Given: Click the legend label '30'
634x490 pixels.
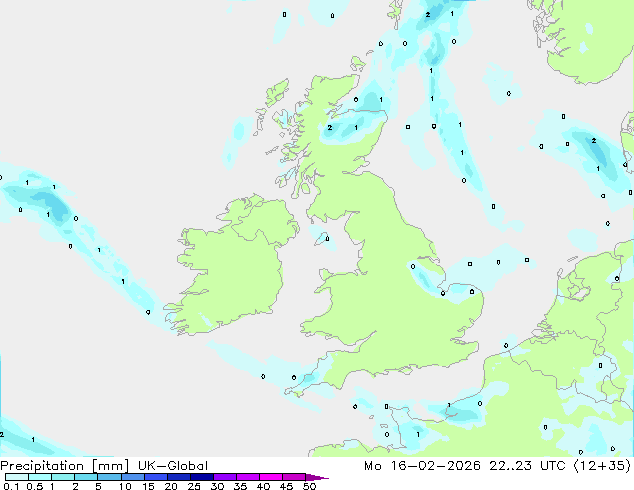Looking at the screenshot, I should click(x=217, y=486).
